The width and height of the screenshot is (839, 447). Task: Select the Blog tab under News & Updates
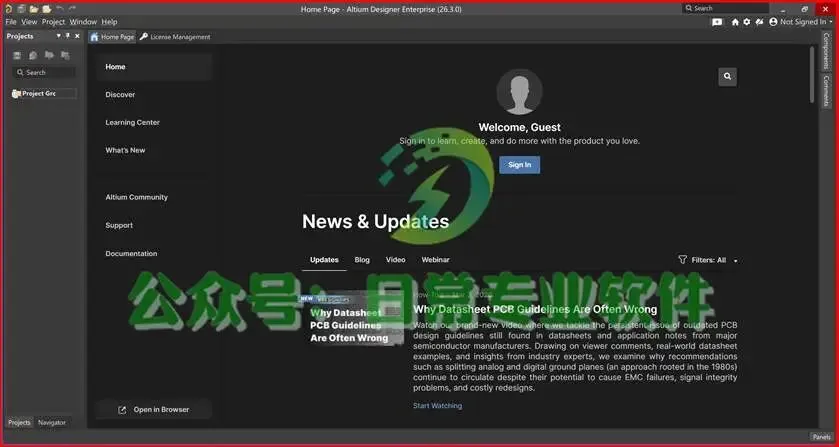coord(362,260)
